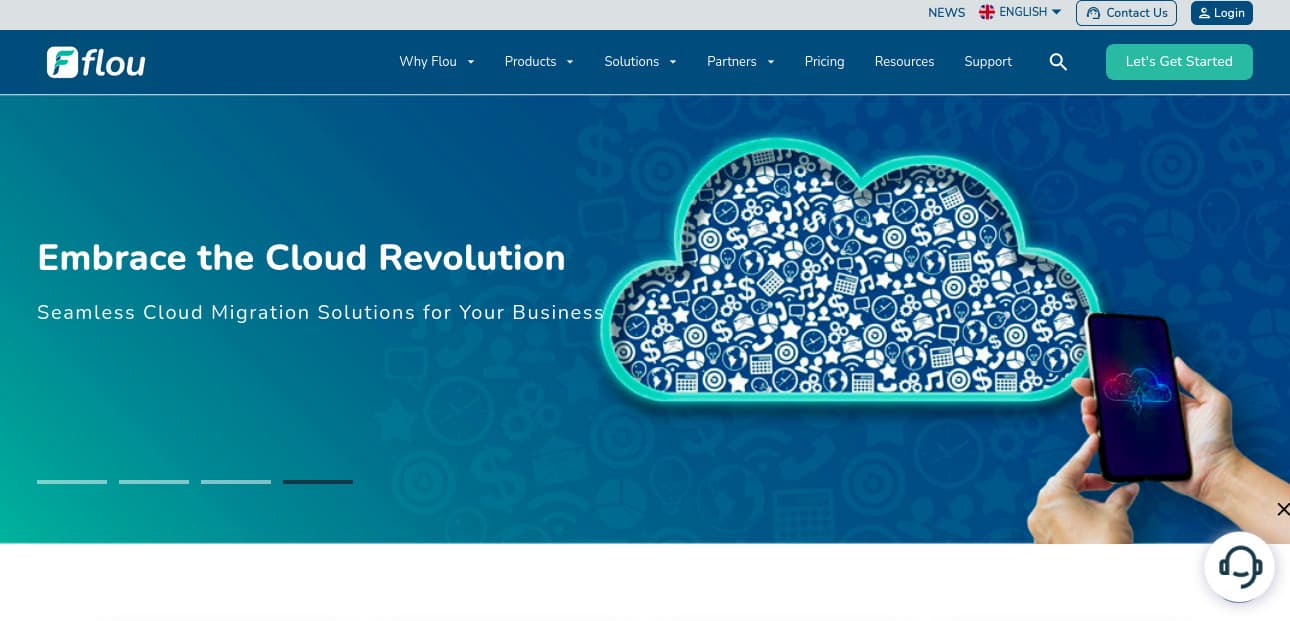Open the search bar via magnifier icon

point(1058,62)
